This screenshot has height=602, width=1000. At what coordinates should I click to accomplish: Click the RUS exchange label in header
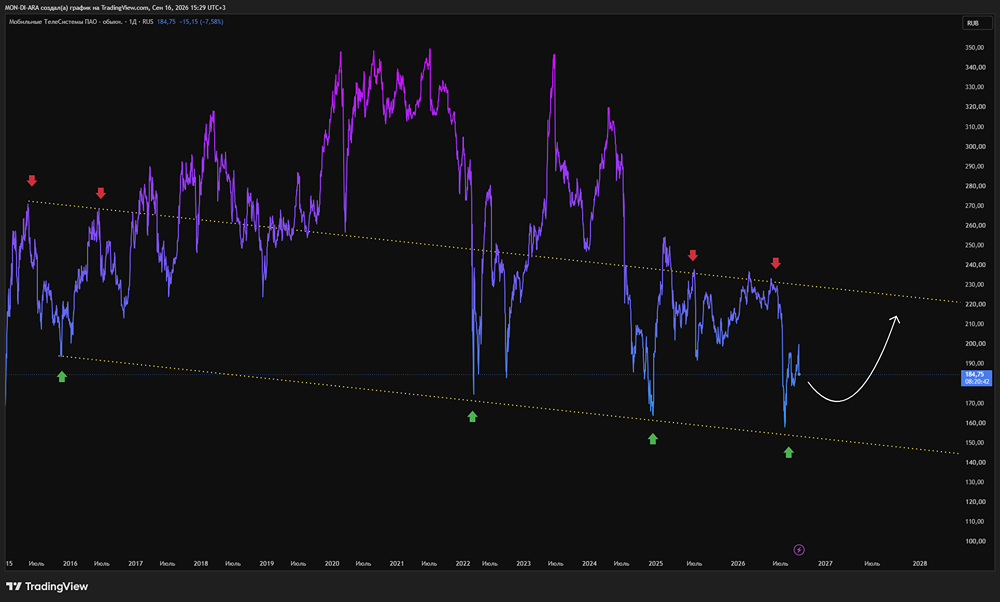click(x=148, y=22)
